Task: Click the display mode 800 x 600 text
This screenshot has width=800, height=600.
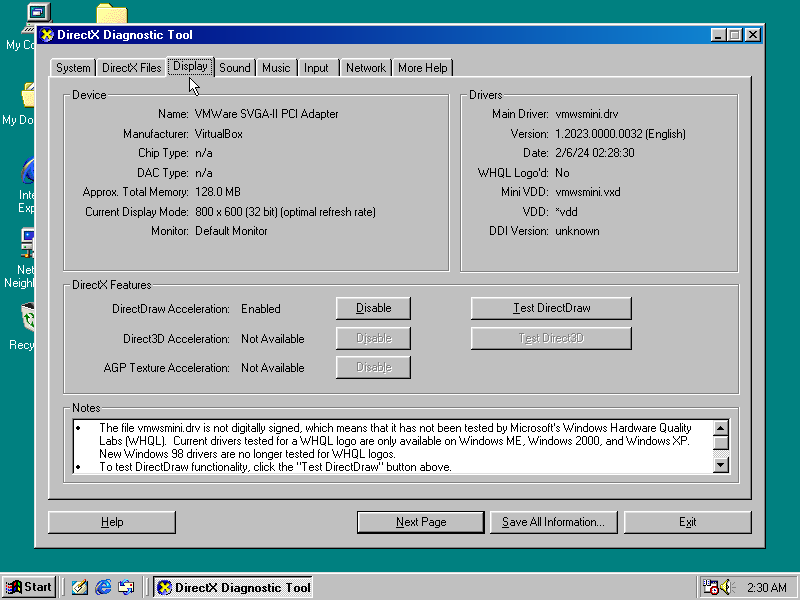Action: [x=285, y=212]
